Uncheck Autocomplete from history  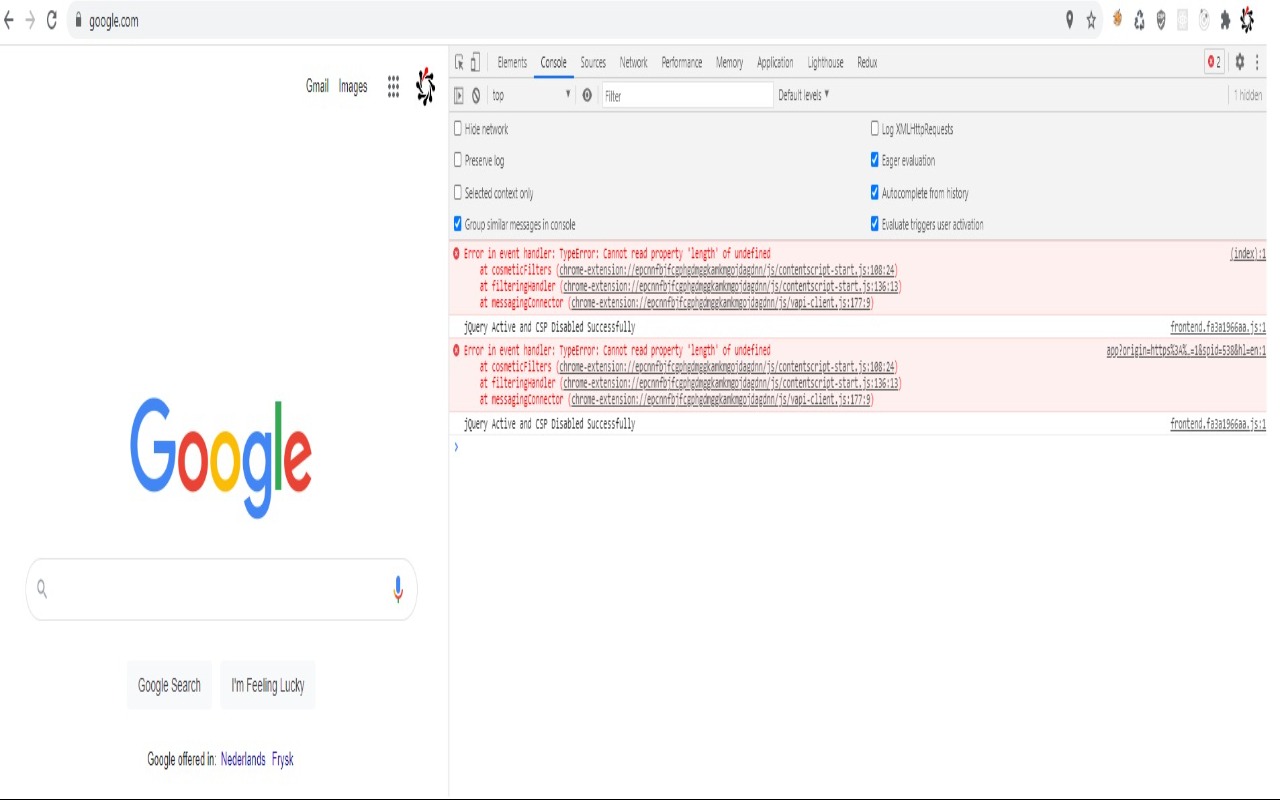pos(875,192)
